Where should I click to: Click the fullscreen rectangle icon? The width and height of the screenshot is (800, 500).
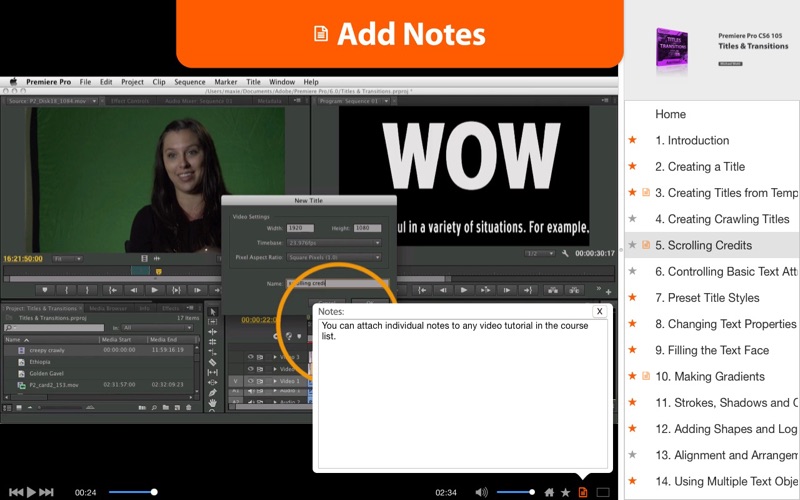pyautogui.click(x=603, y=492)
